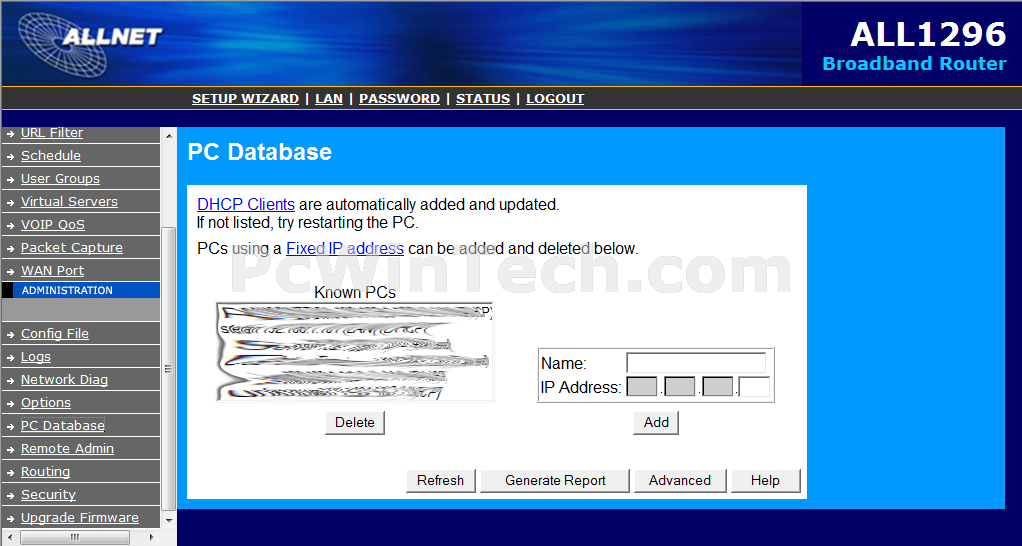
Task: Open the STATUS top menu link
Action: tap(483, 98)
